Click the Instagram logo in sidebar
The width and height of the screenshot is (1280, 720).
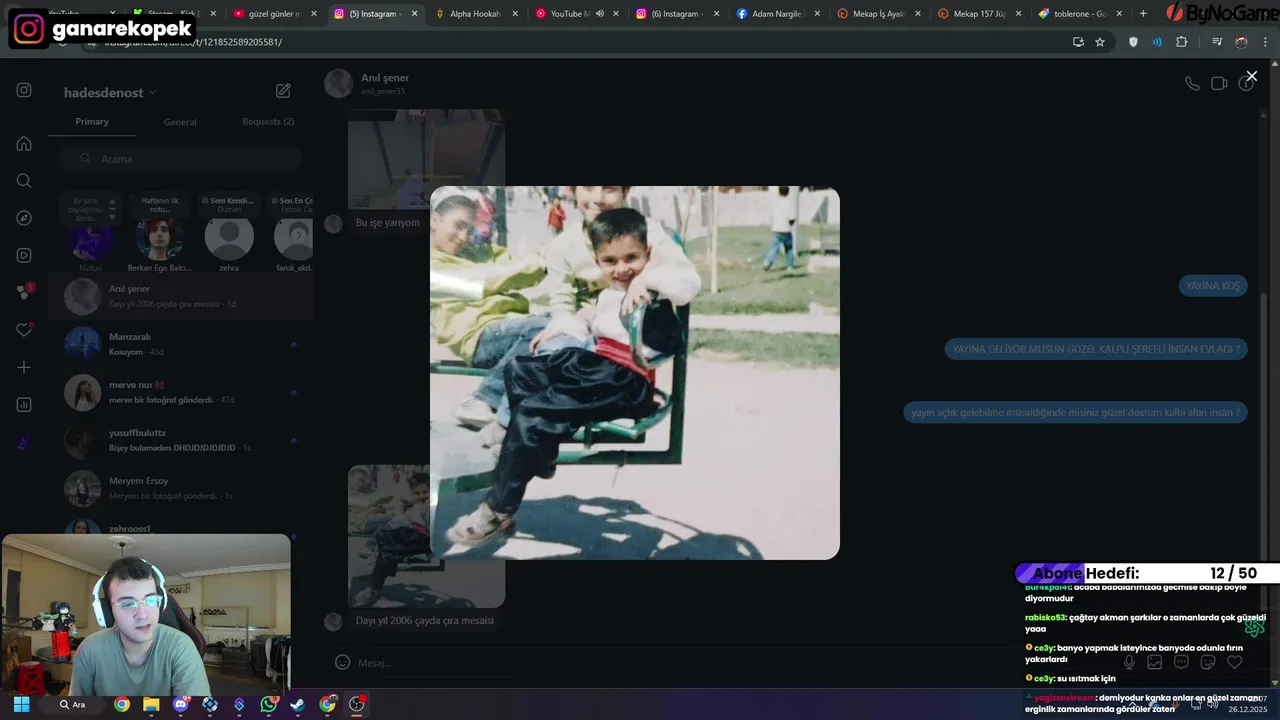tap(24, 90)
